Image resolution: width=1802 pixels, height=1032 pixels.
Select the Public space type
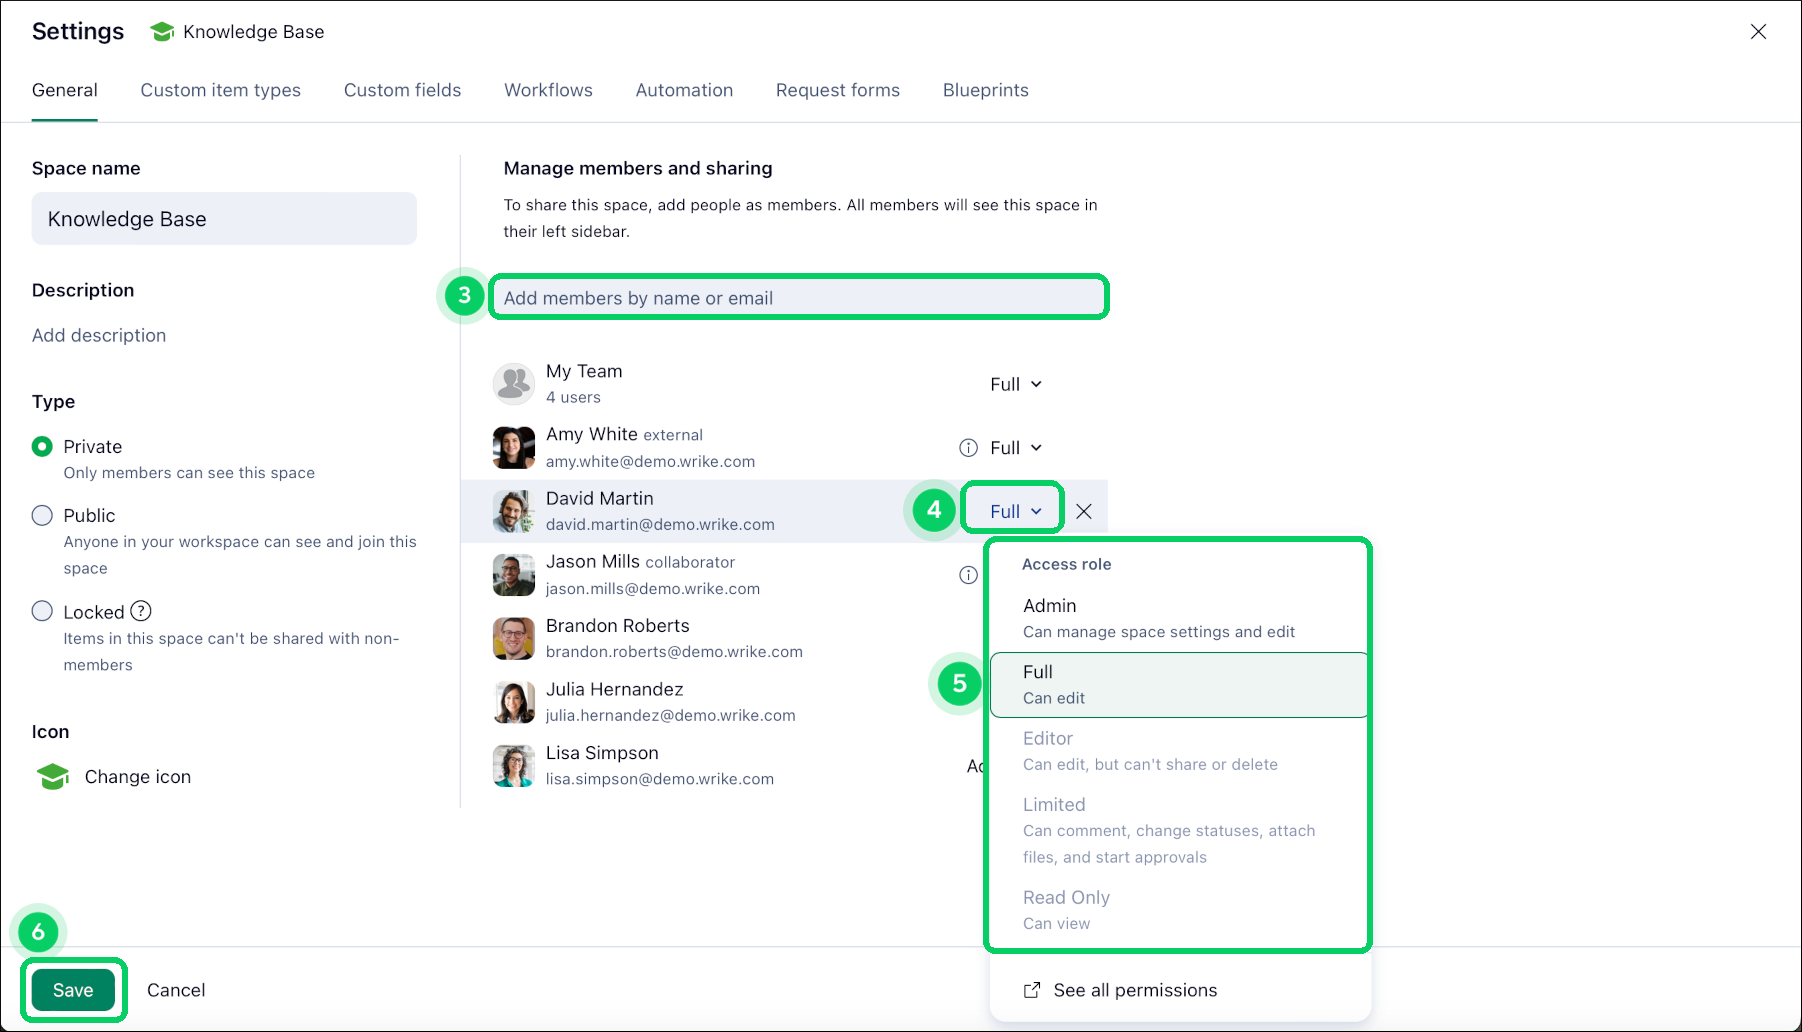coord(42,515)
